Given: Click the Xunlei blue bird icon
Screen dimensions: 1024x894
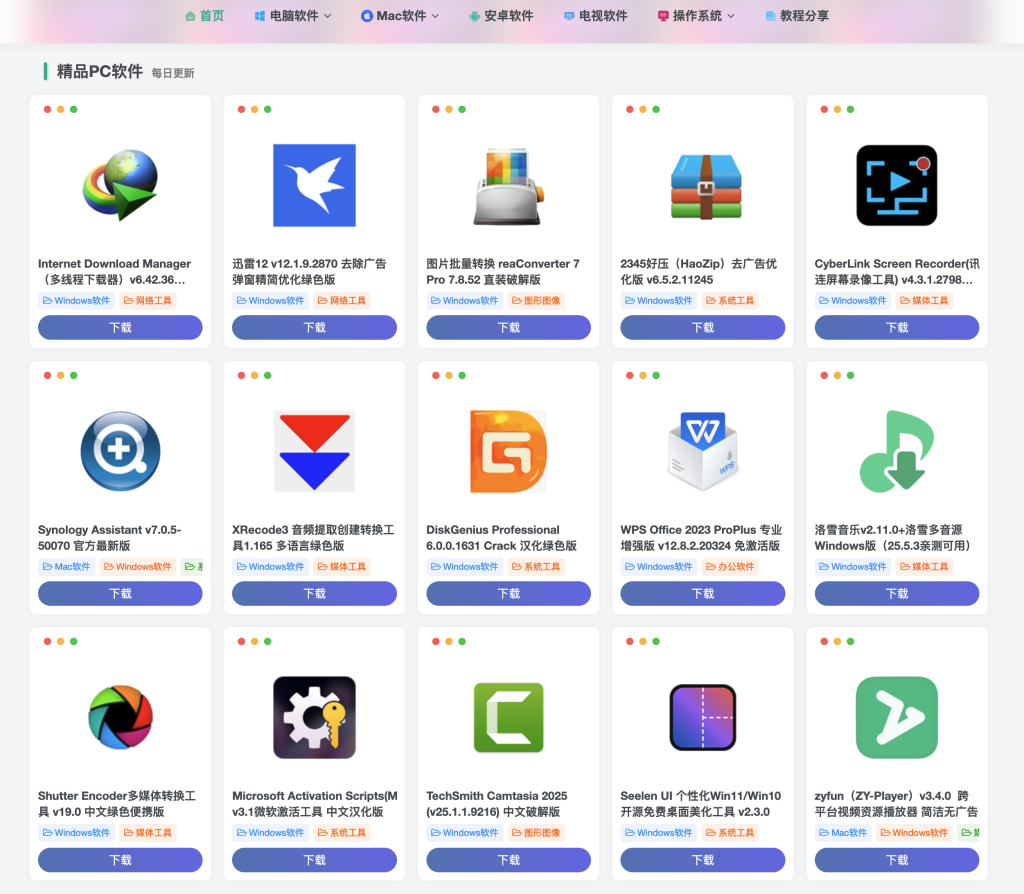Looking at the screenshot, I should pyautogui.click(x=314, y=185).
